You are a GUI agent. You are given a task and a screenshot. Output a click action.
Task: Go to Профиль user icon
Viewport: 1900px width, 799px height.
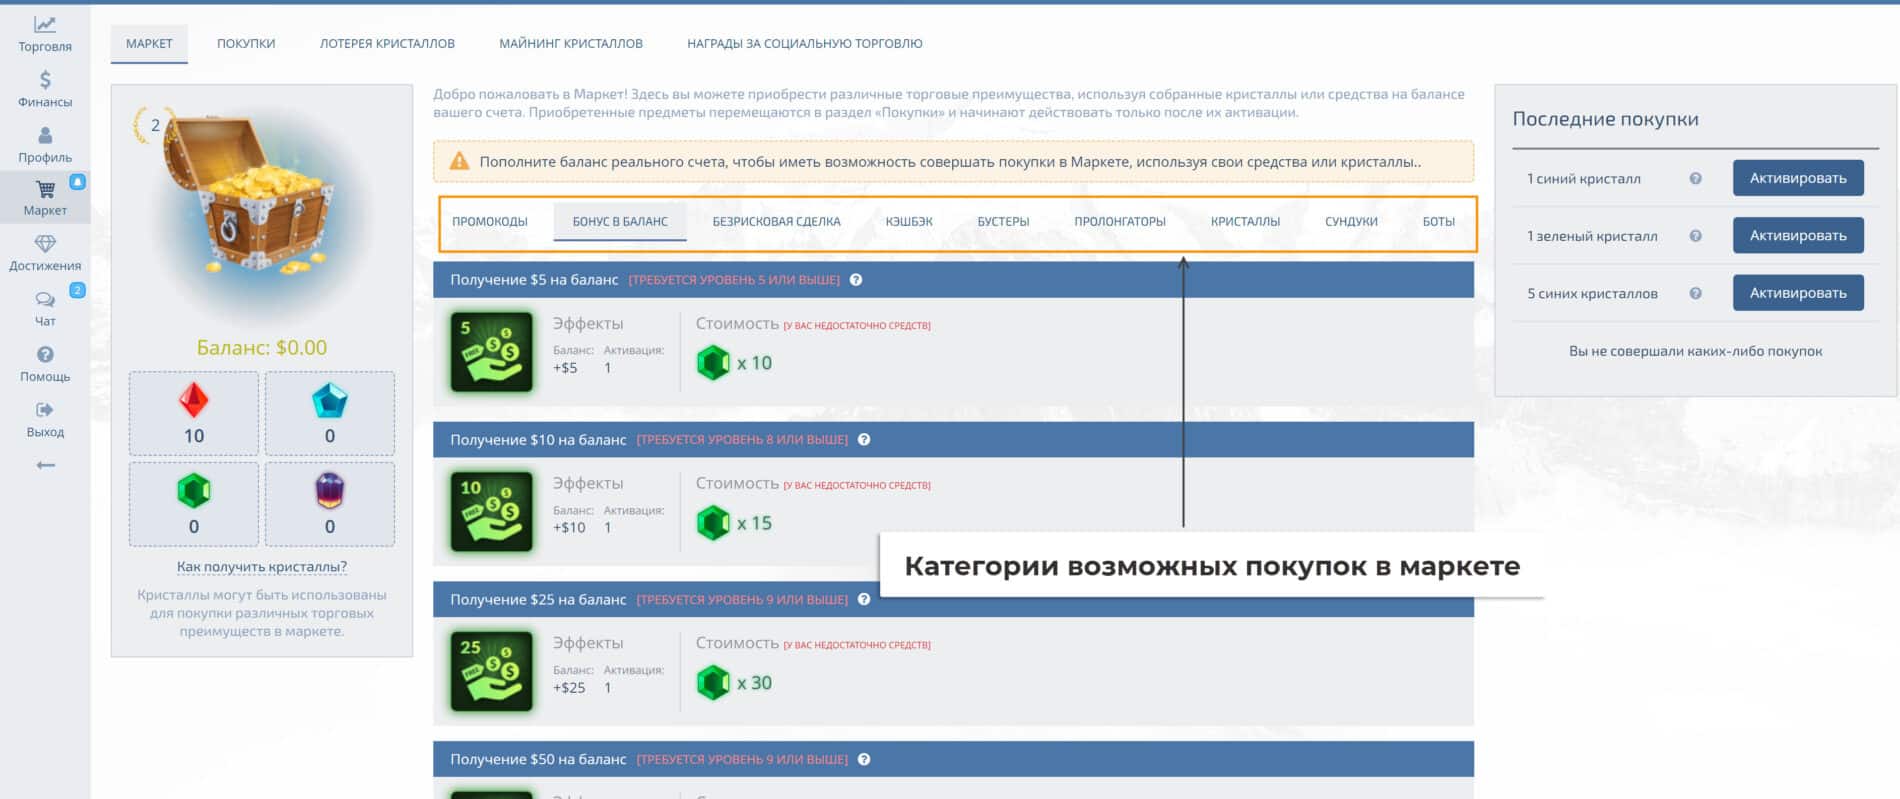pyautogui.click(x=45, y=136)
